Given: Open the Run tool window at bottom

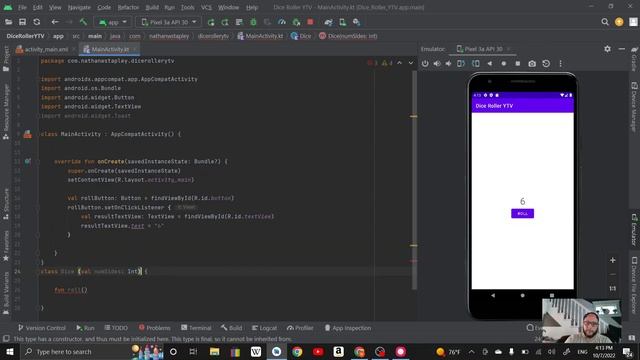Looking at the screenshot, I should 85,328.
